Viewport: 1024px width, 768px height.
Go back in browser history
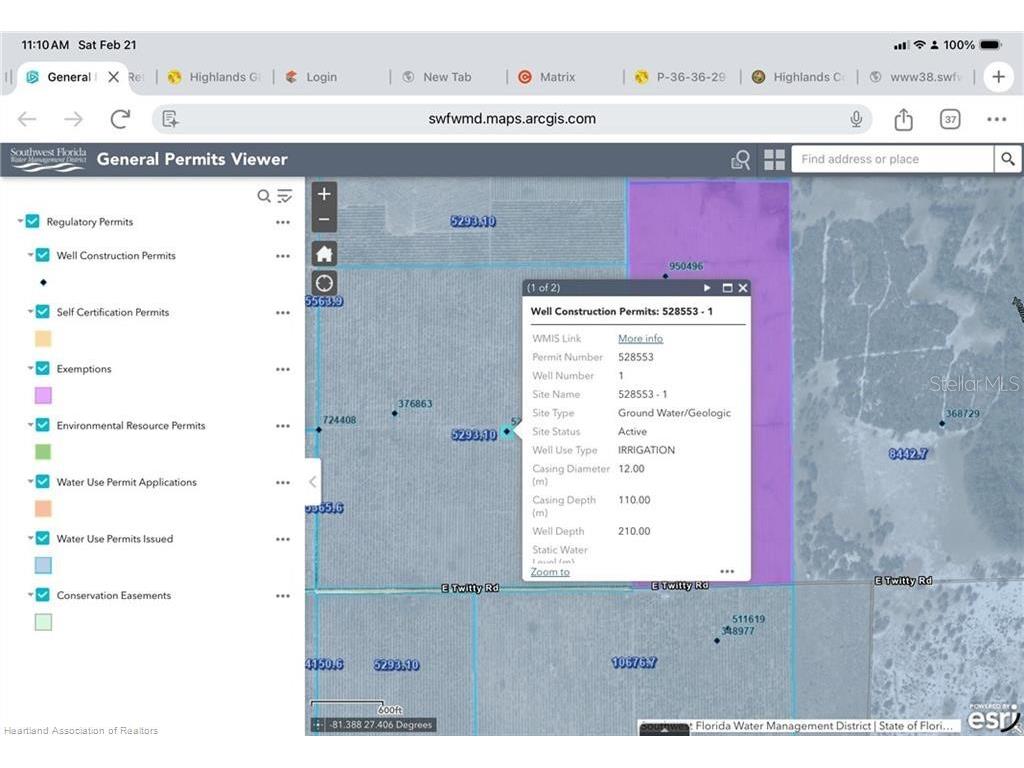coord(27,119)
